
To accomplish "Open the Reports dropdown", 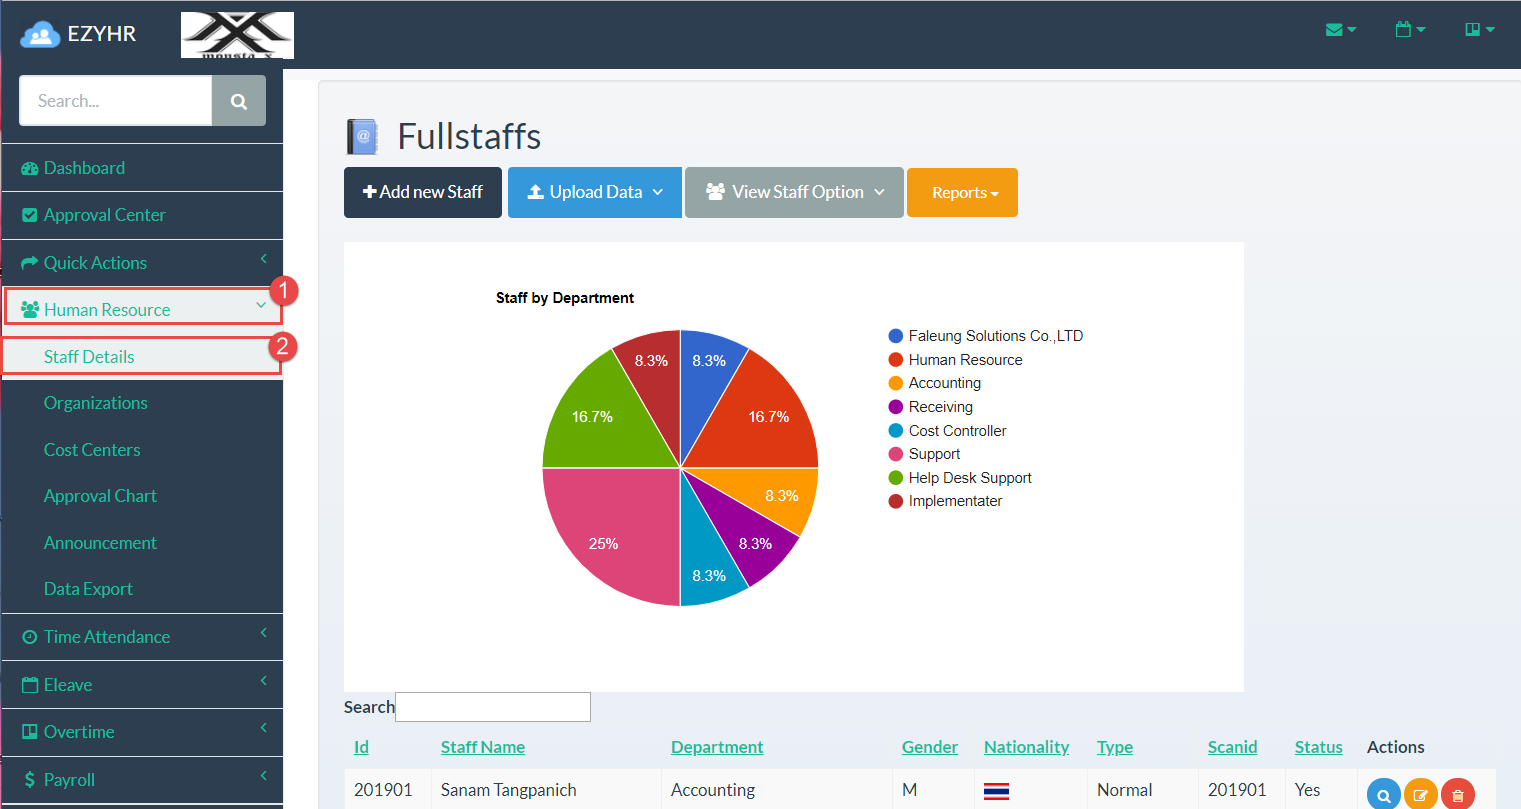I will [961, 192].
